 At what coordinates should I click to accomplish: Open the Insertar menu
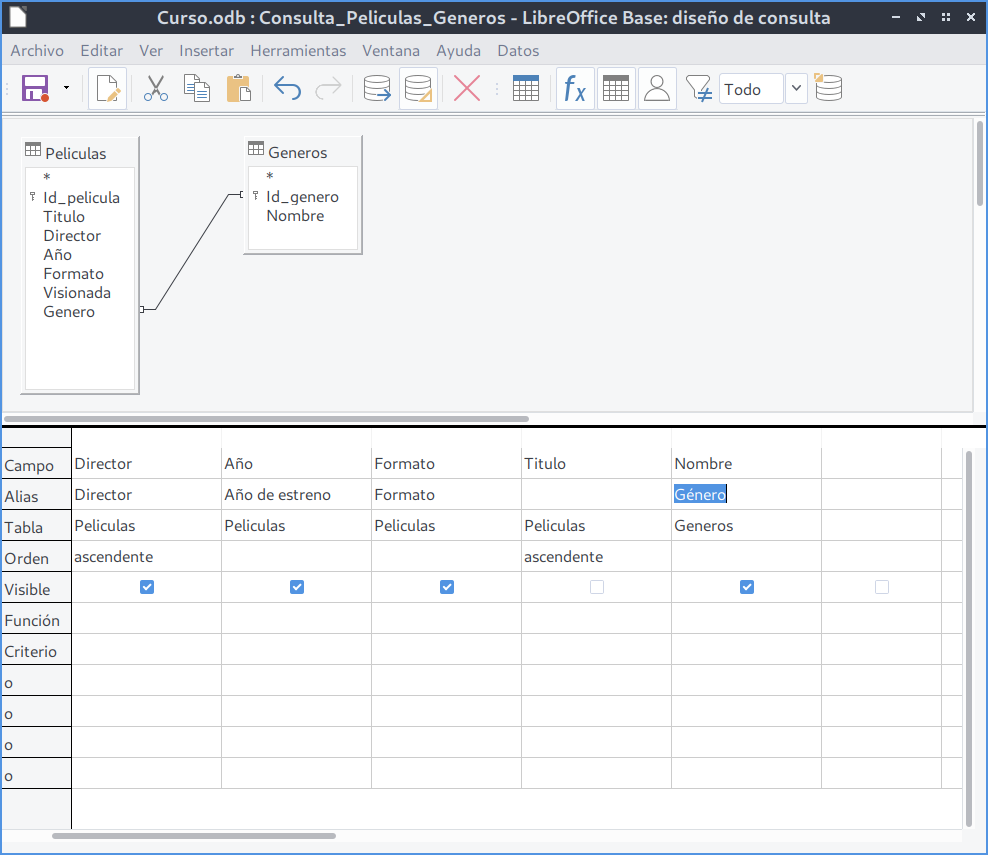coord(206,51)
